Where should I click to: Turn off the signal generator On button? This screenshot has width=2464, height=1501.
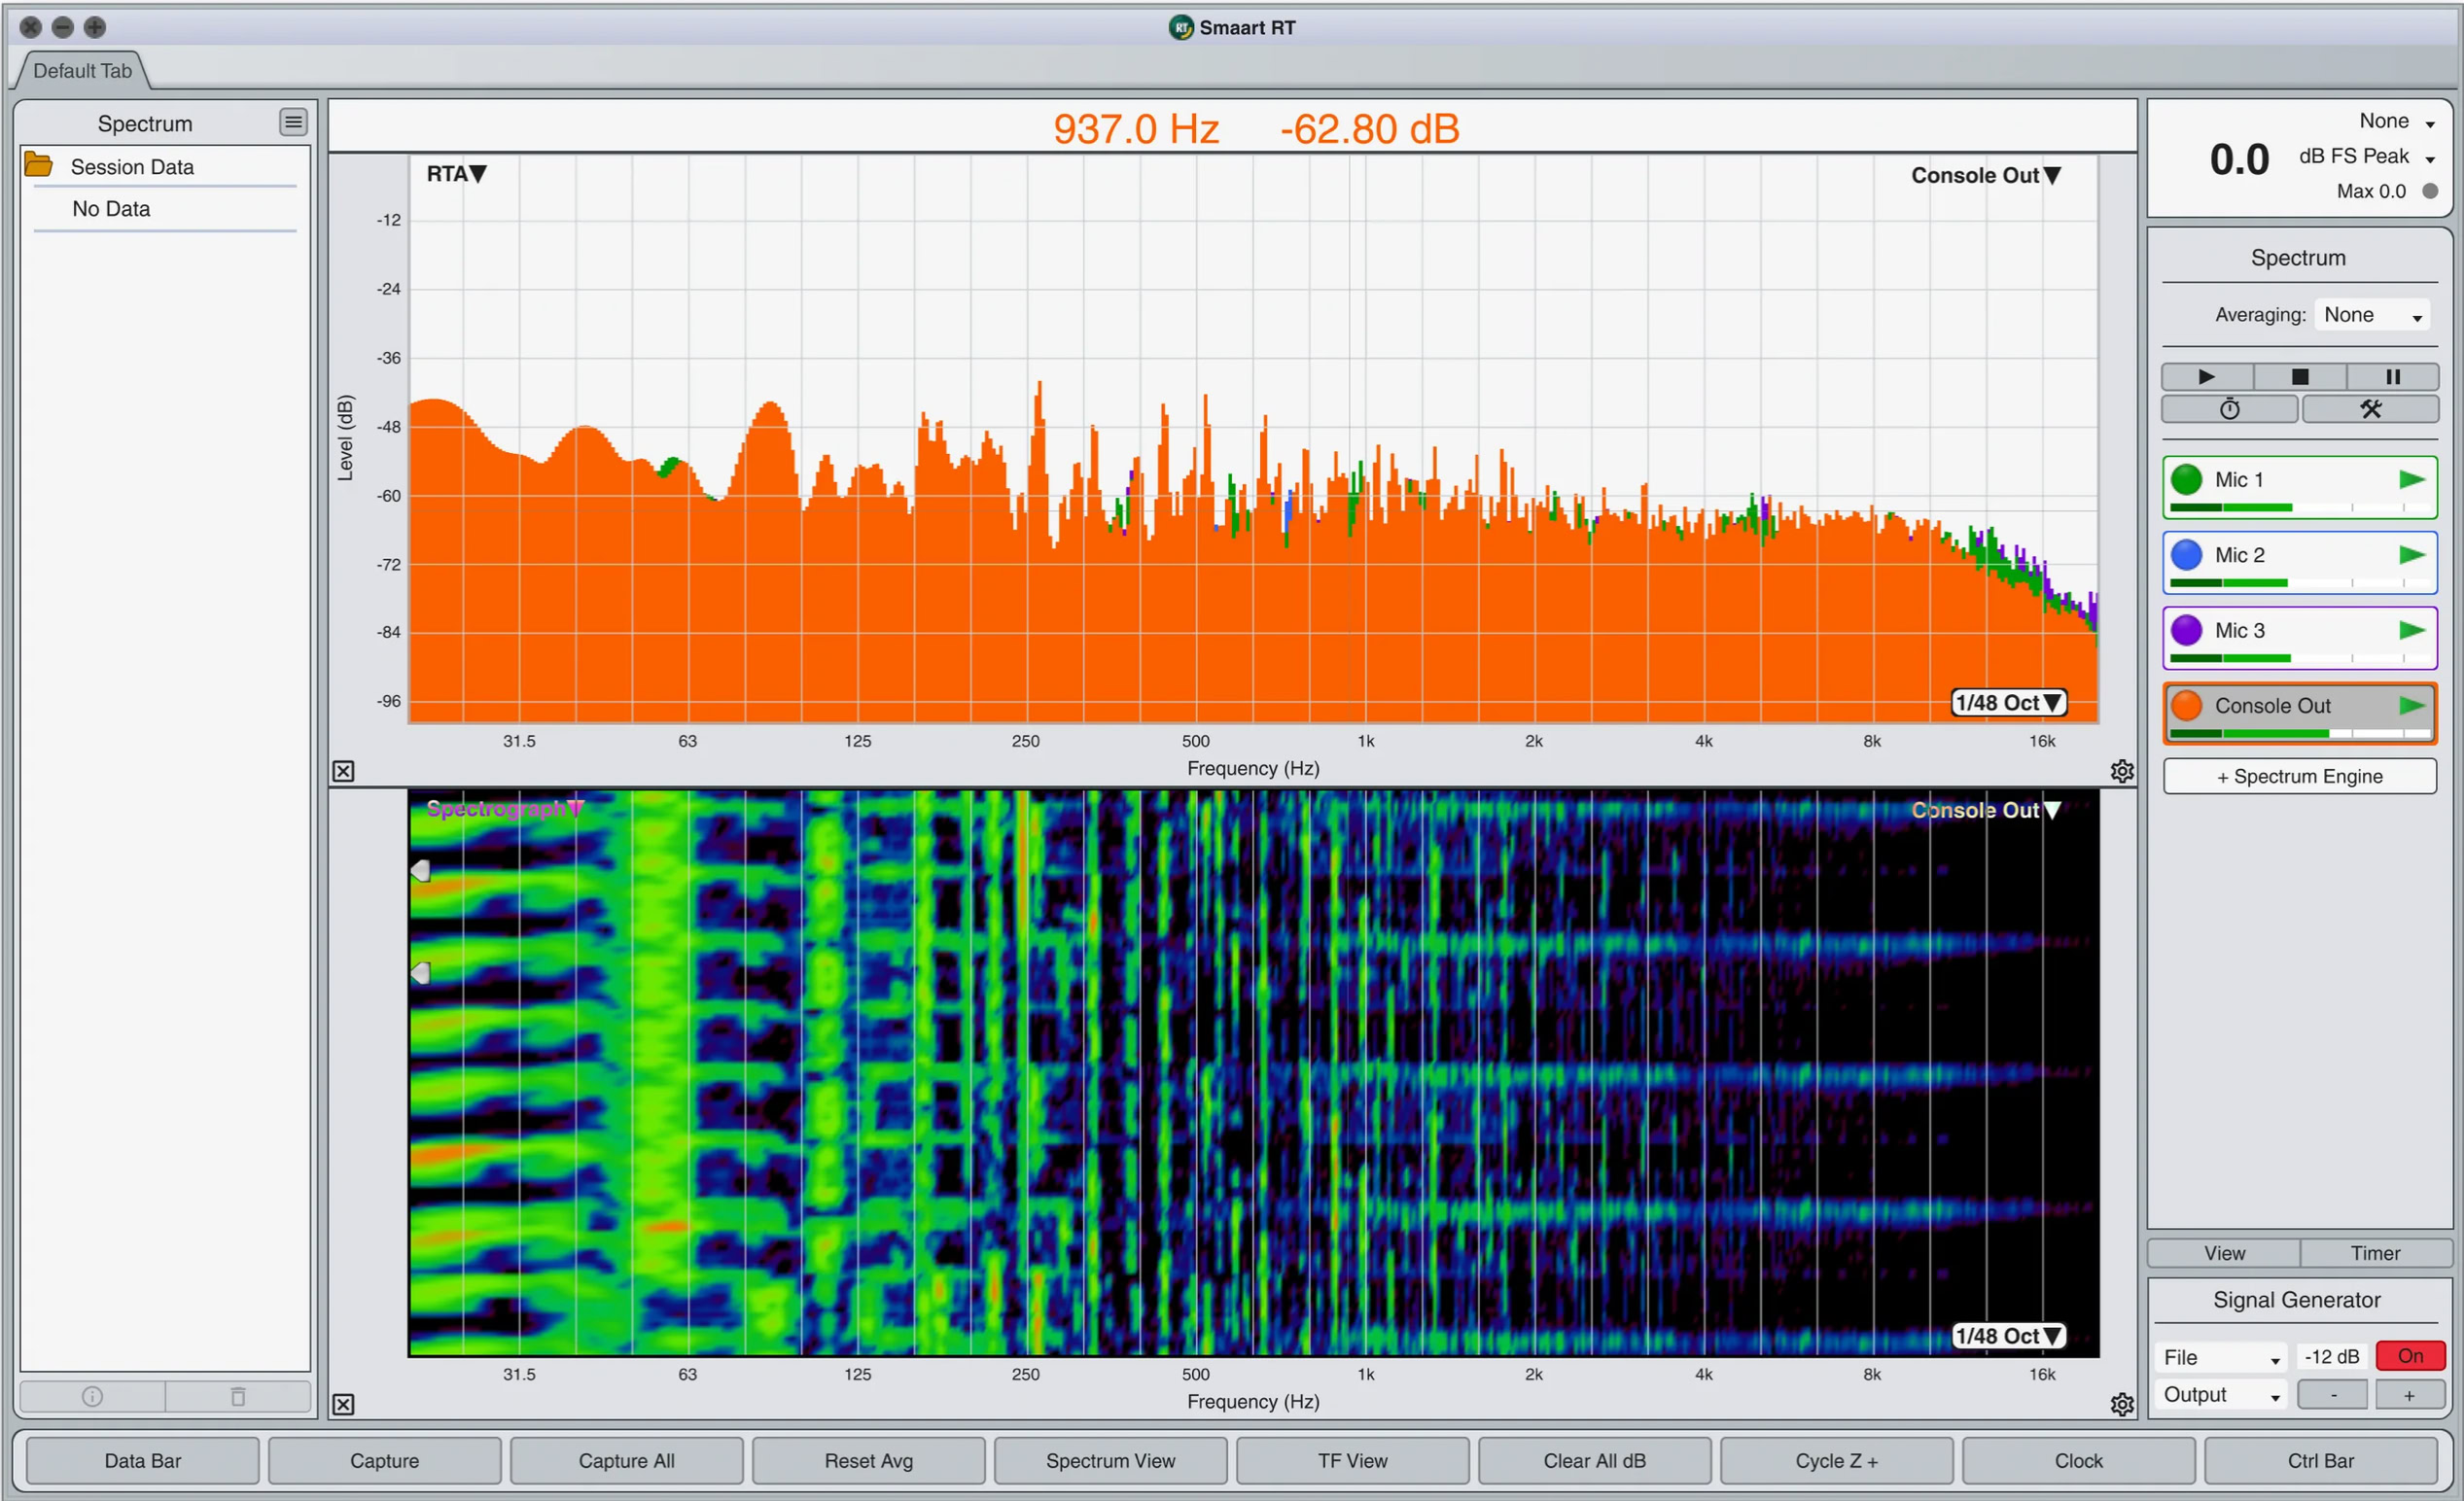(2409, 1356)
